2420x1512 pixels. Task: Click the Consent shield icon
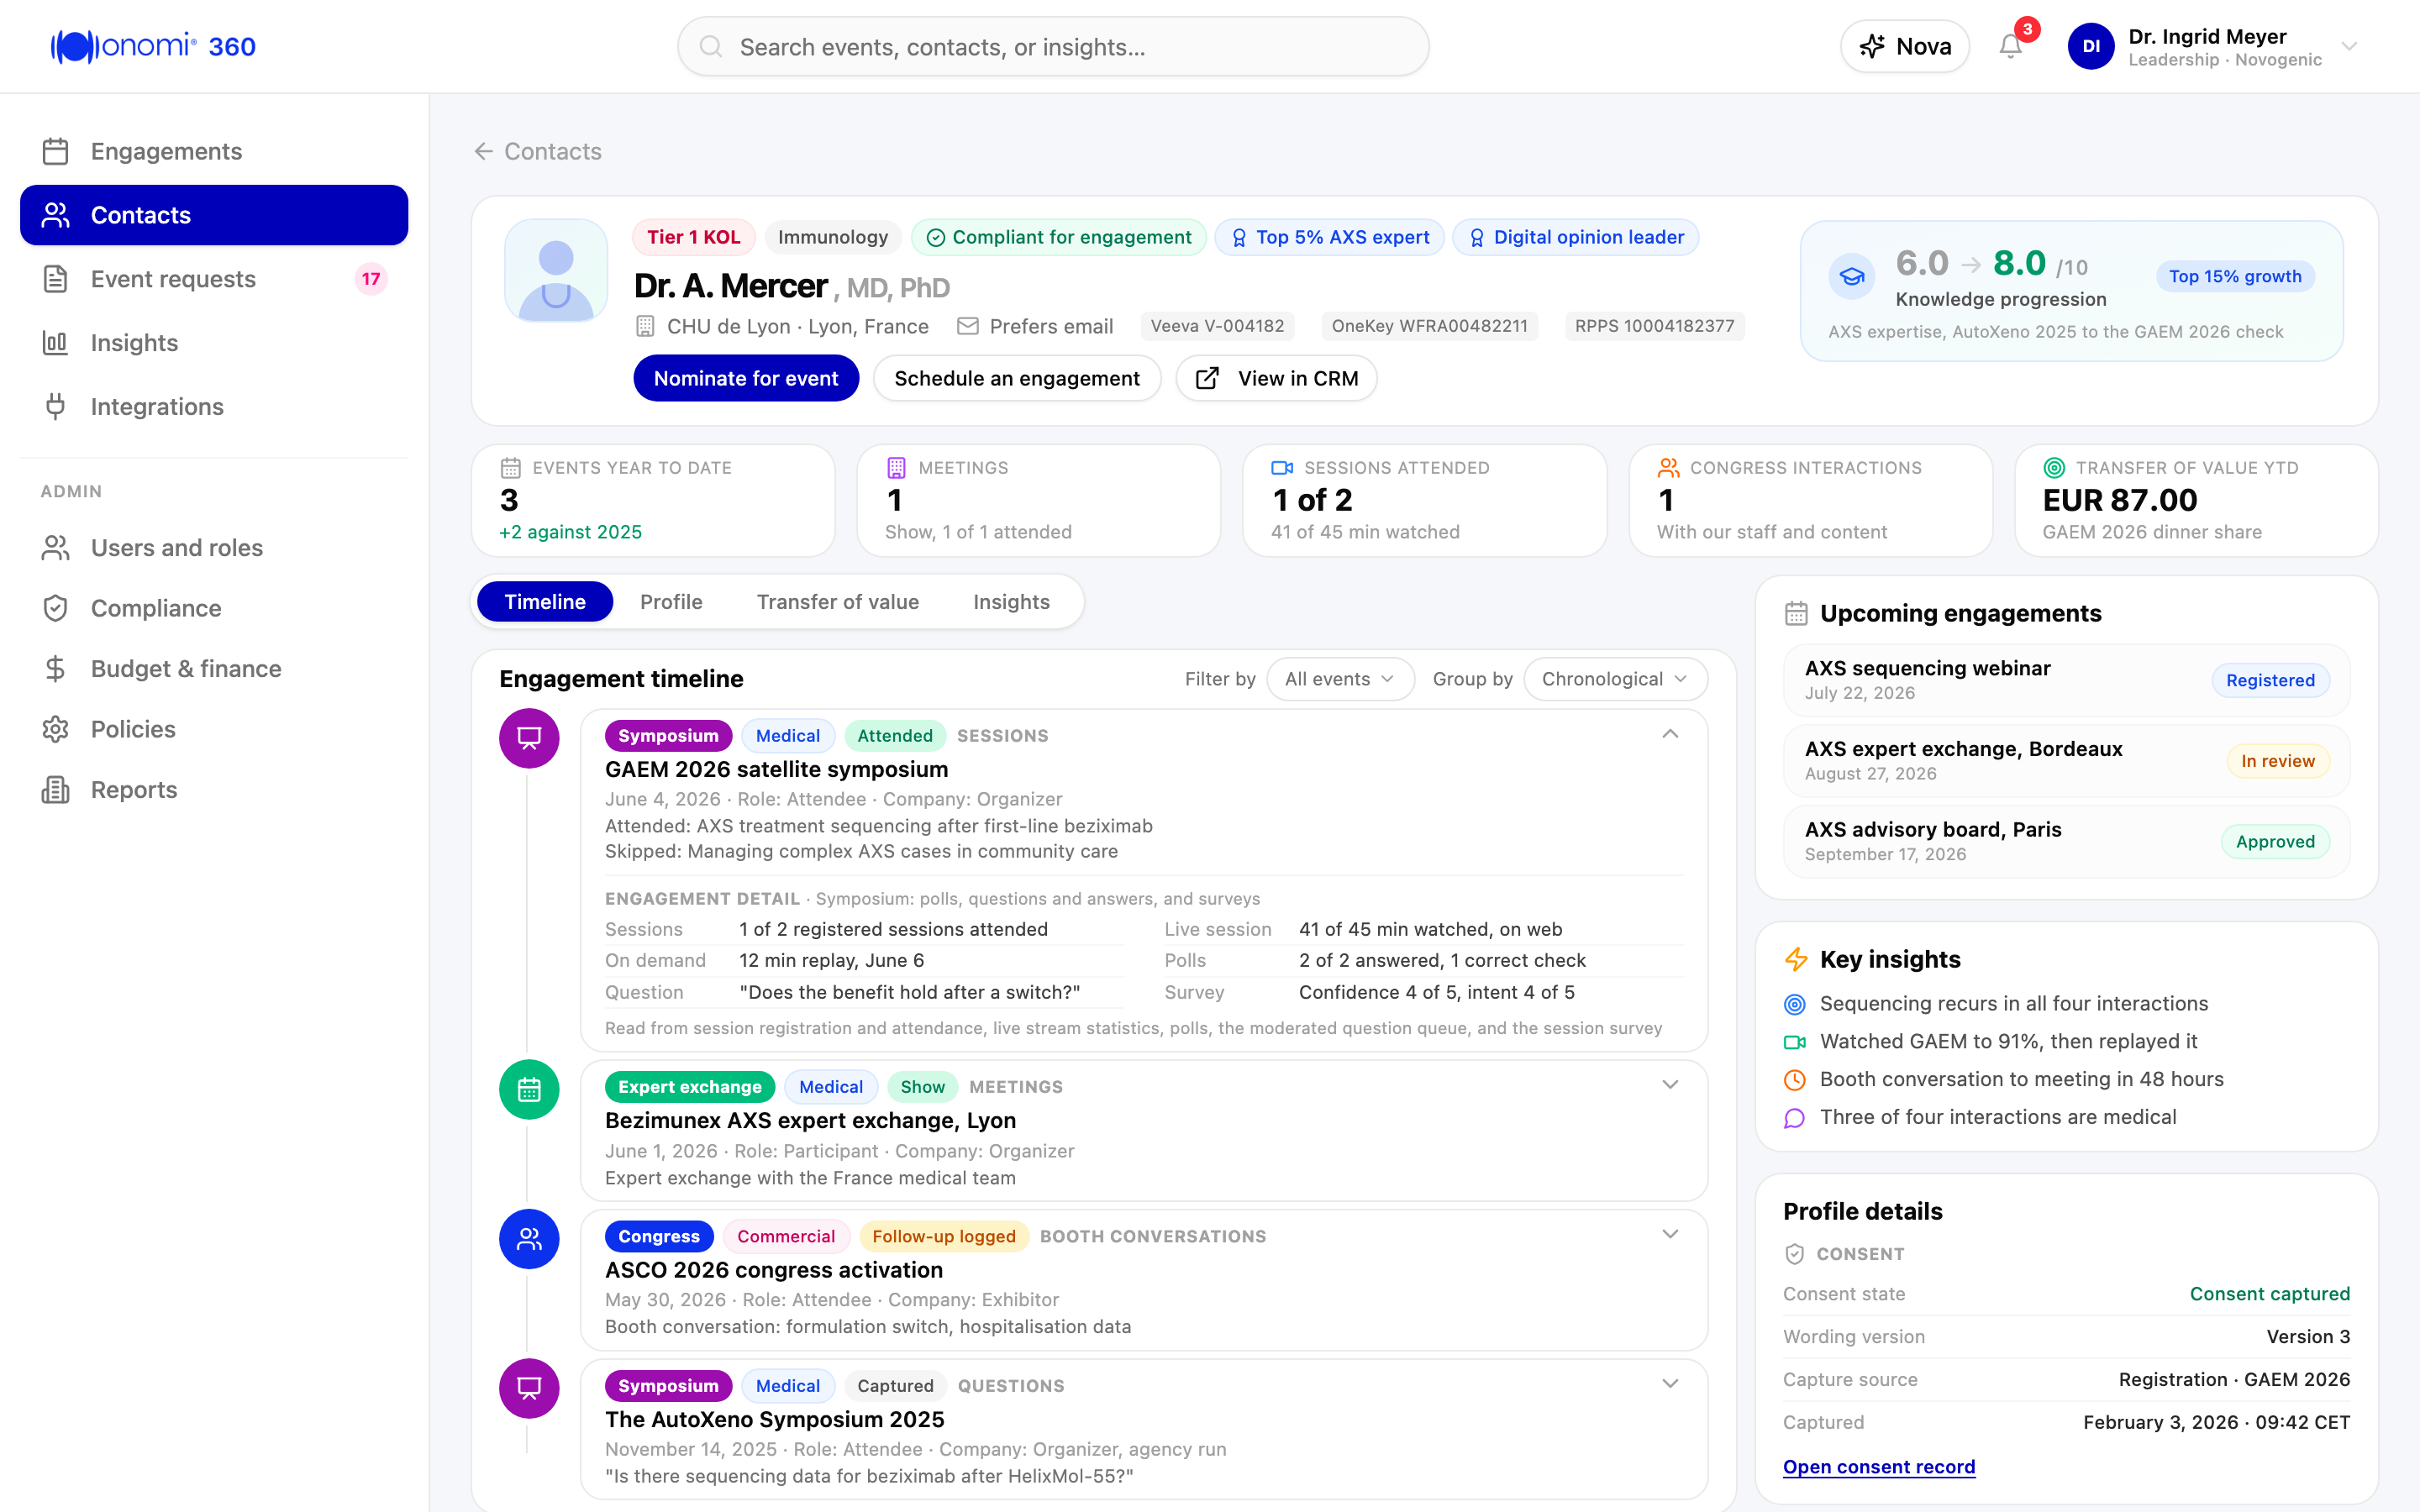1795,1254
